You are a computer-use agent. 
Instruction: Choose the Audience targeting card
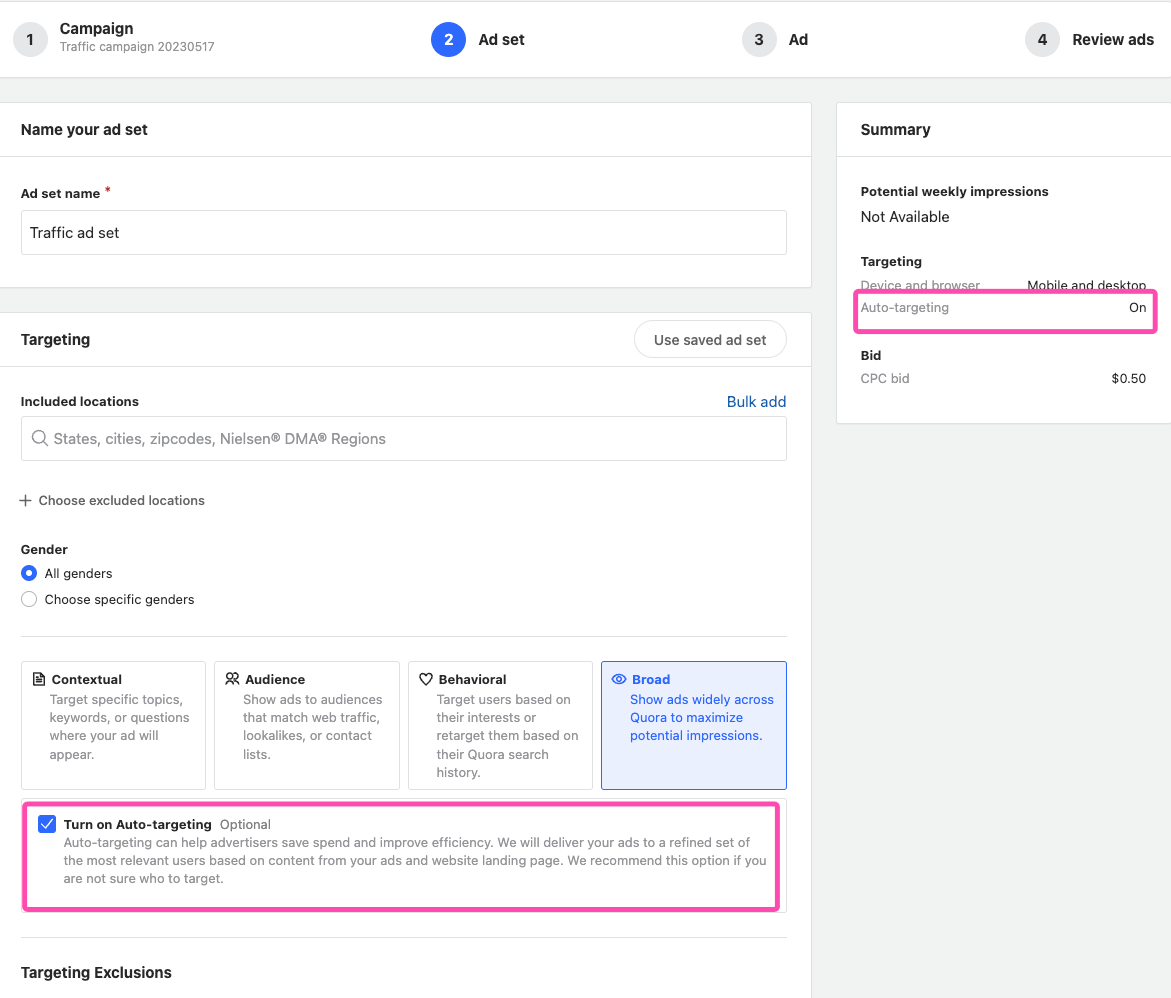pyautogui.click(x=306, y=725)
